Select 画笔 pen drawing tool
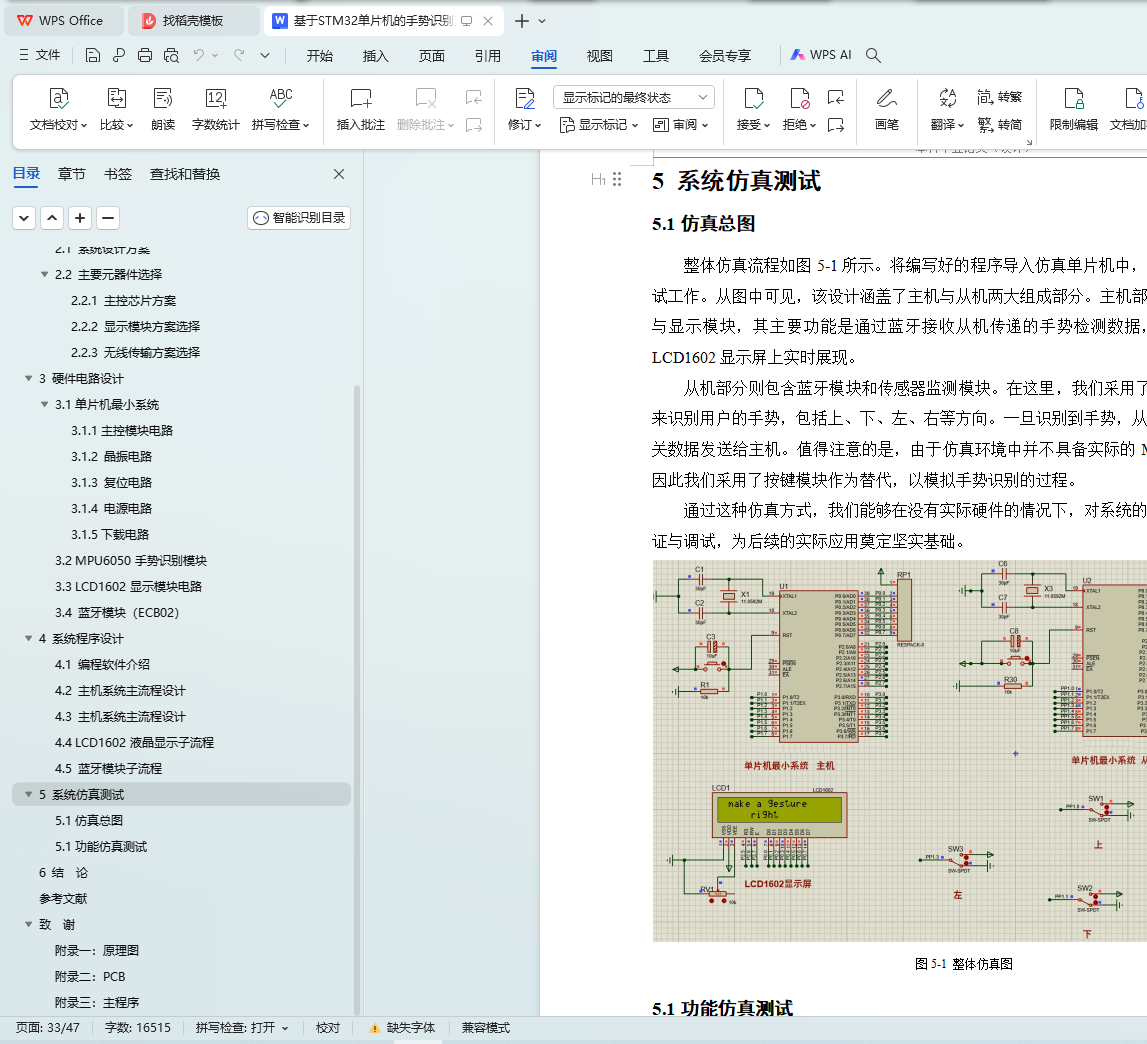The height and width of the screenshot is (1044, 1147). tap(887, 109)
